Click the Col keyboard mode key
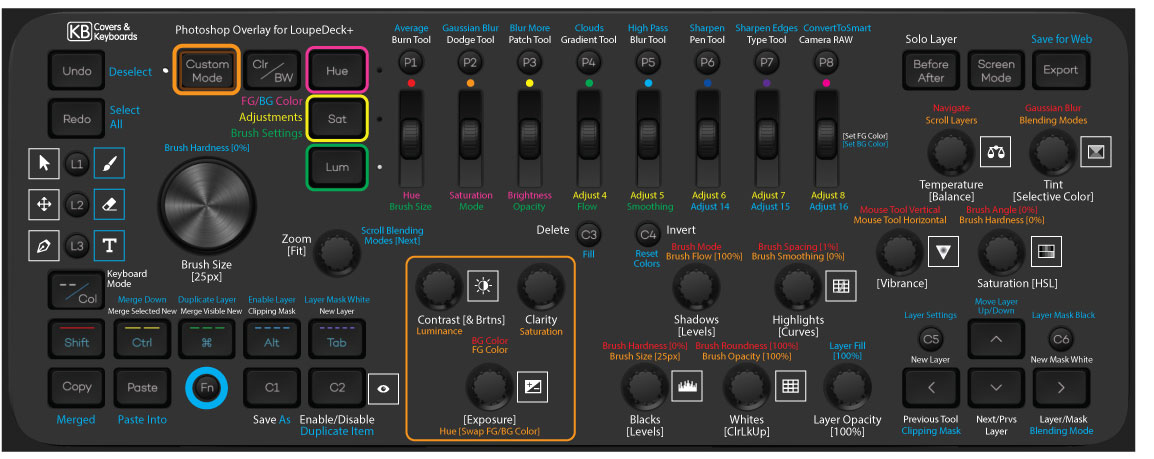Image resolution: width=1154 pixels, height=459 pixels. [x=77, y=291]
